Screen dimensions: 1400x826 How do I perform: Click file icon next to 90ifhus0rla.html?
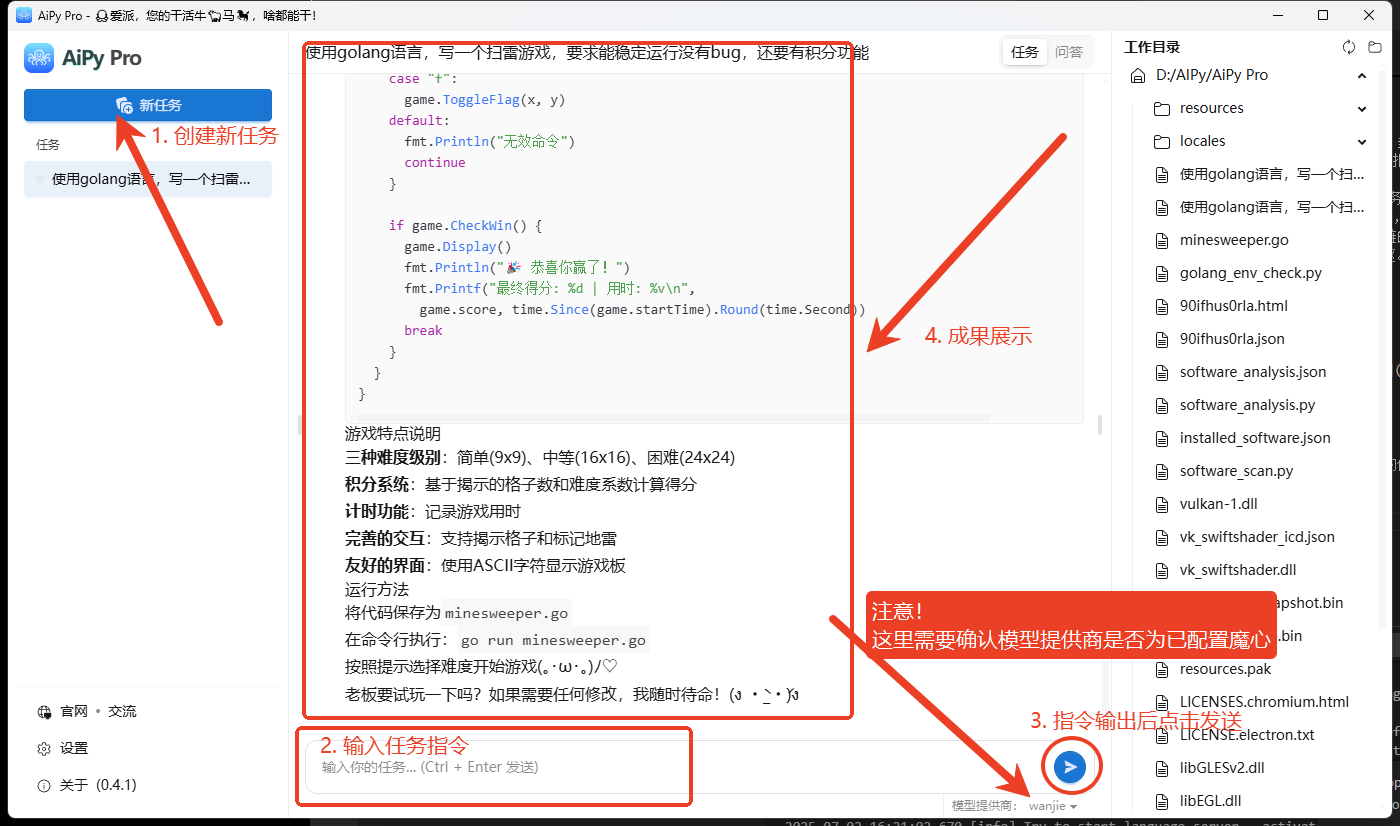pyautogui.click(x=1161, y=306)
